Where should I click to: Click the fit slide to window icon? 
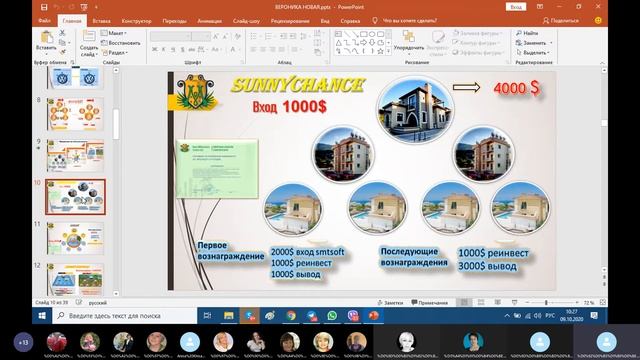pos(602,302)
